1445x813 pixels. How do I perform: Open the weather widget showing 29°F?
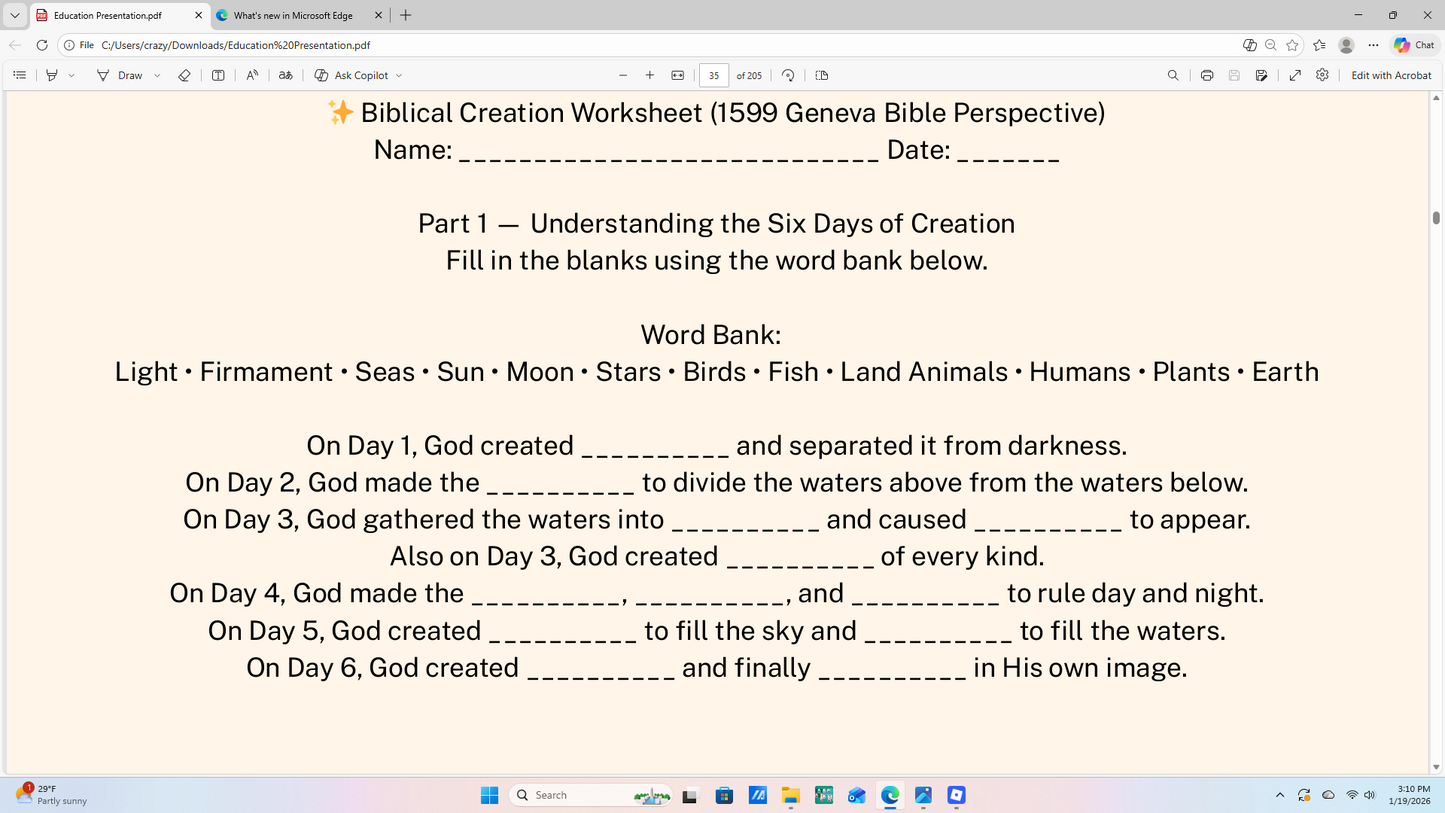[52, 795]
